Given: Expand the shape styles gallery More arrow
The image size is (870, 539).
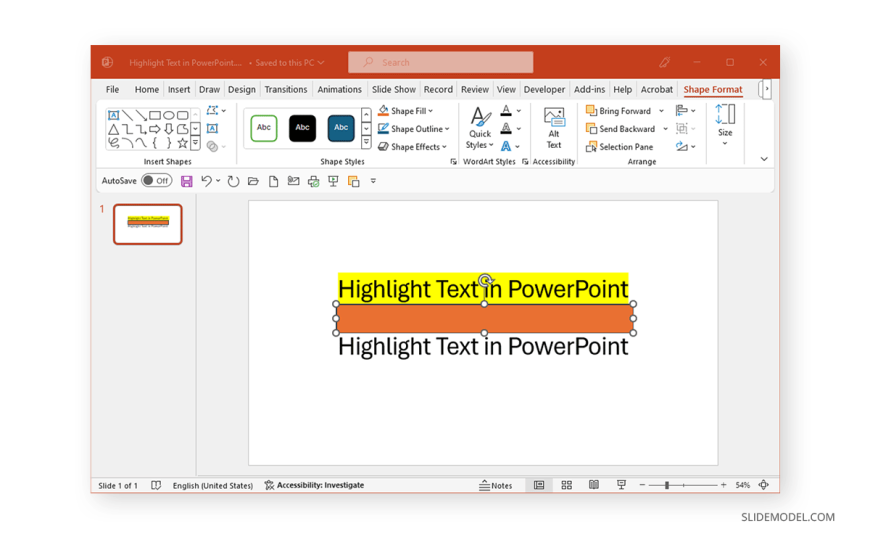Looking at the screenshot, I should coord(366,143).
